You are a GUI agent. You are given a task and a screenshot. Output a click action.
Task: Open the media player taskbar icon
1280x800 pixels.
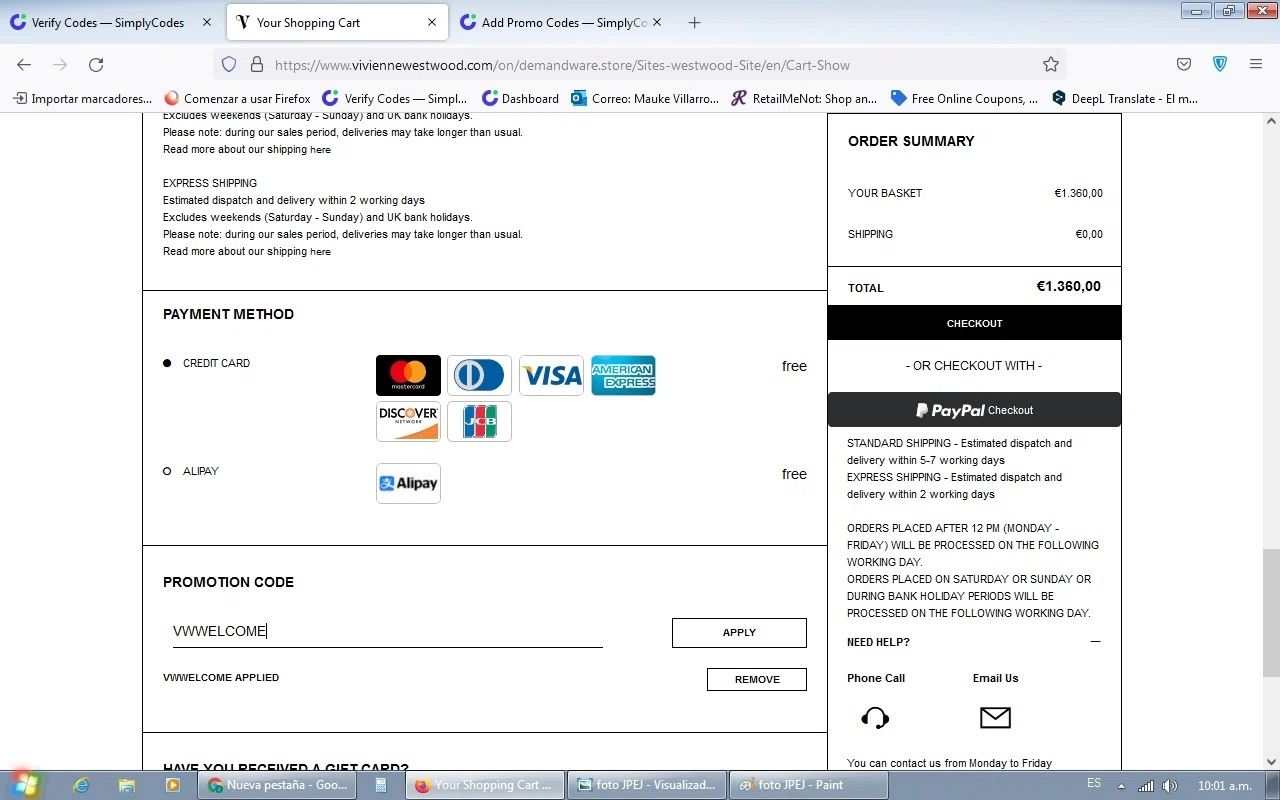click(x=172, y=785)
